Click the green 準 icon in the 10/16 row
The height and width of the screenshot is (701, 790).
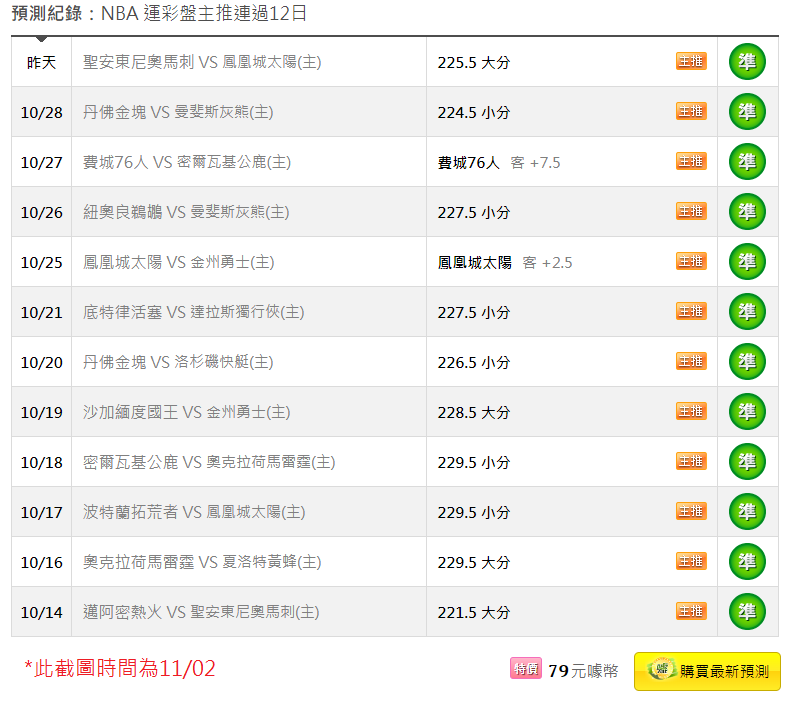747,561
